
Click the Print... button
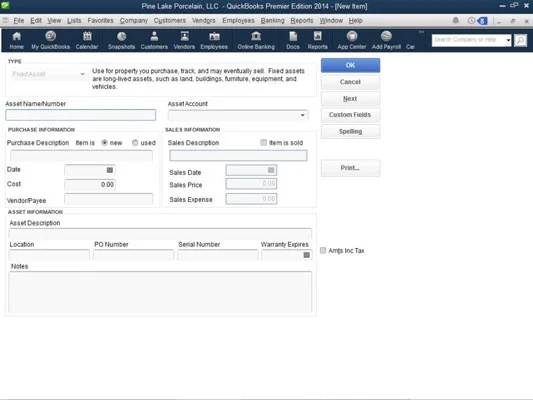point(350,168)
